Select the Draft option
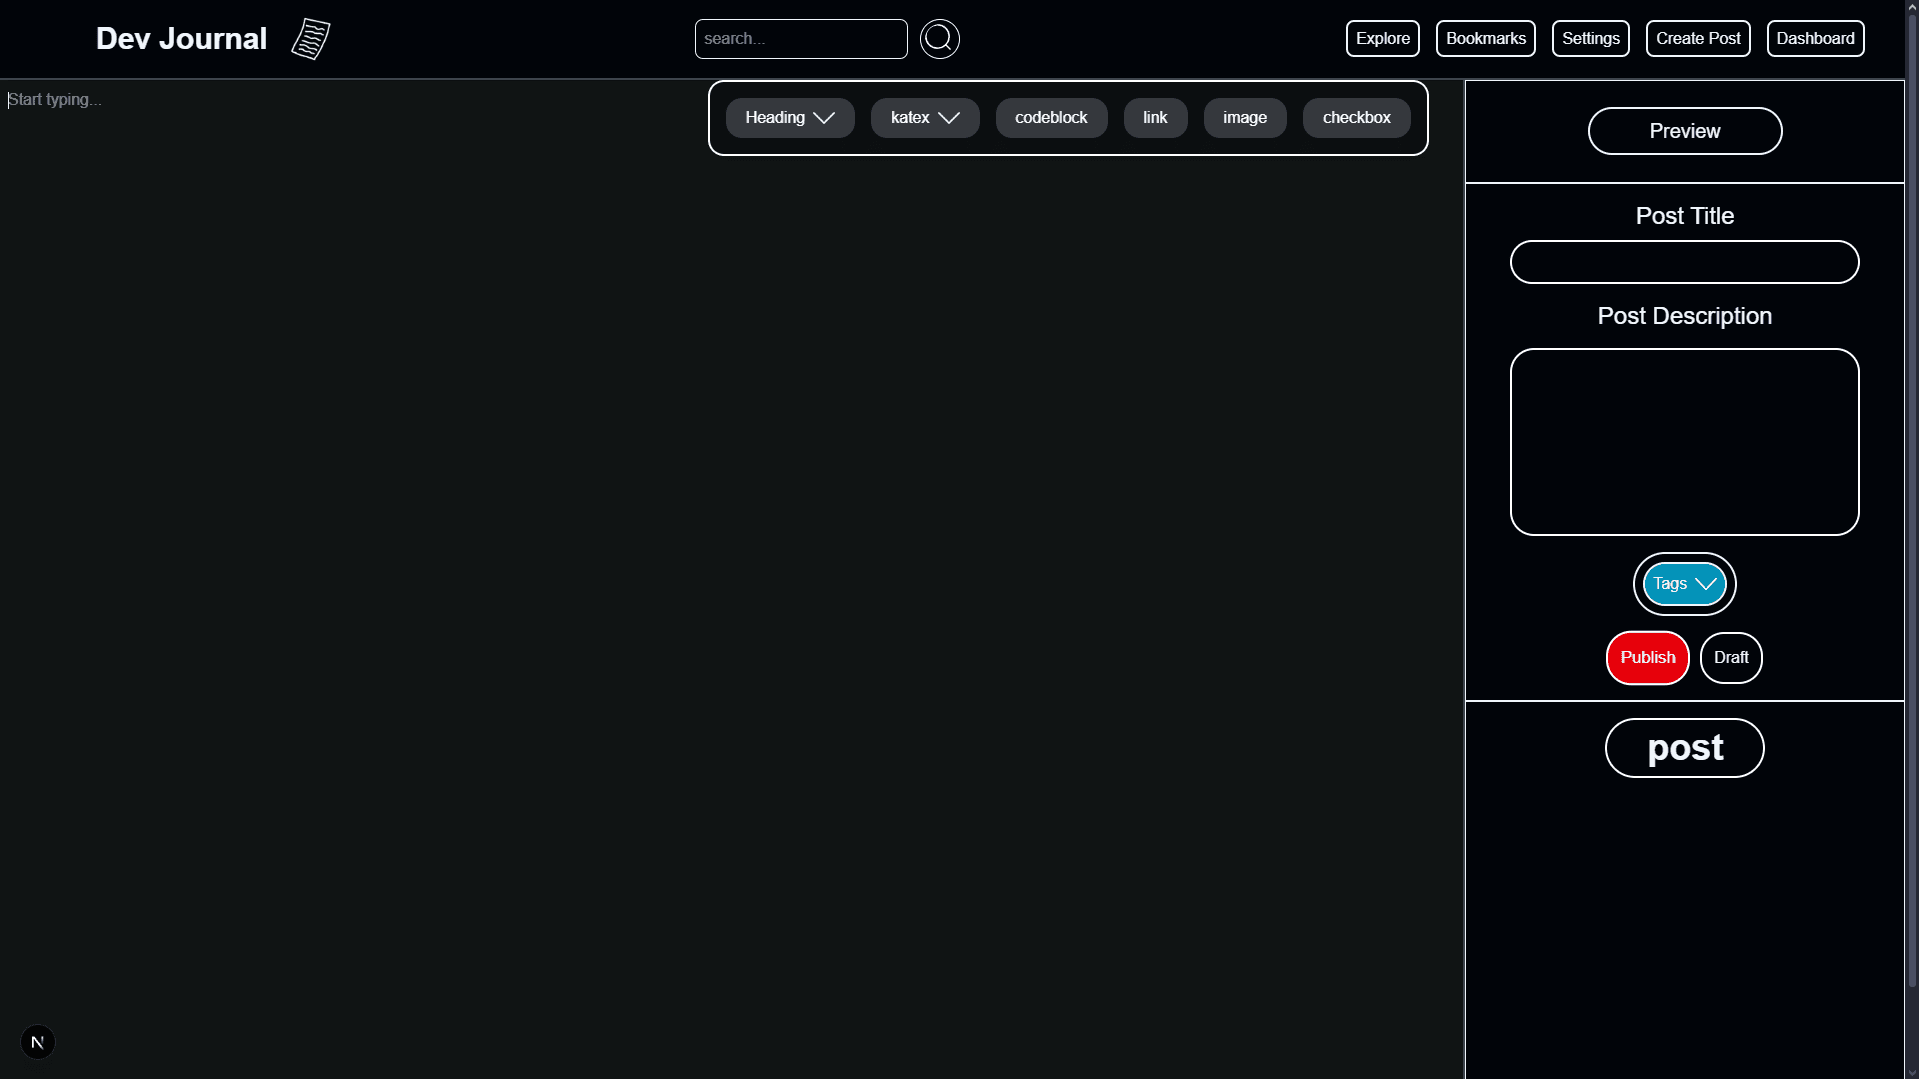 click(x=1730, y=658)
